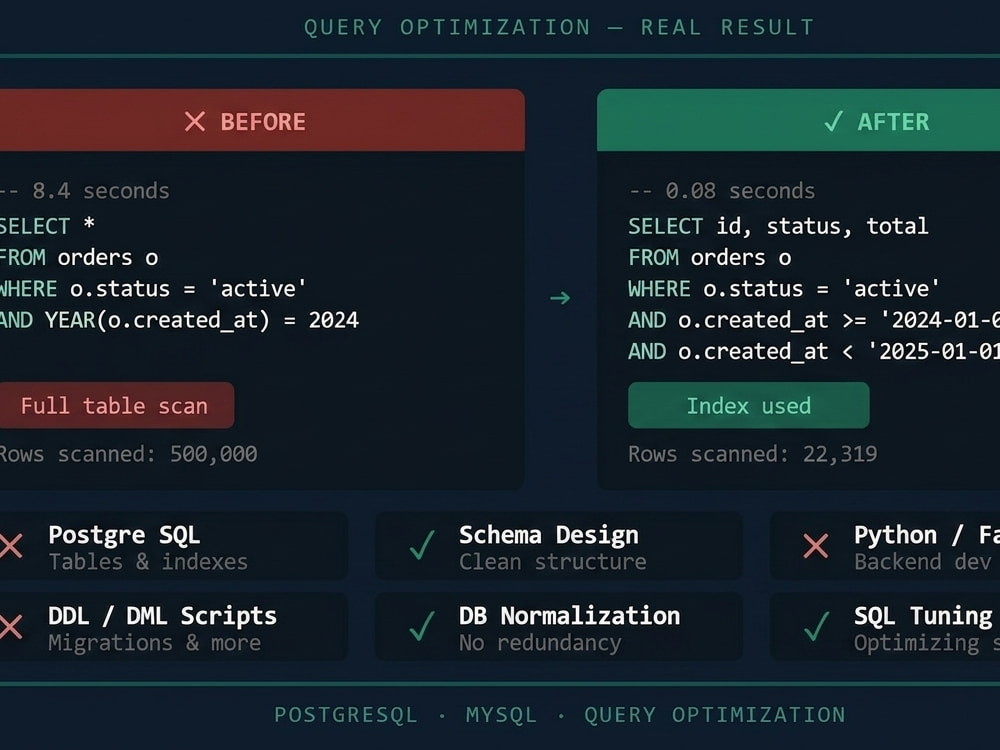This screenshot has width=1000, height=750.
Task: Click the line with o.created_at < '2025-01-01
Action: [x=814, y=351]
